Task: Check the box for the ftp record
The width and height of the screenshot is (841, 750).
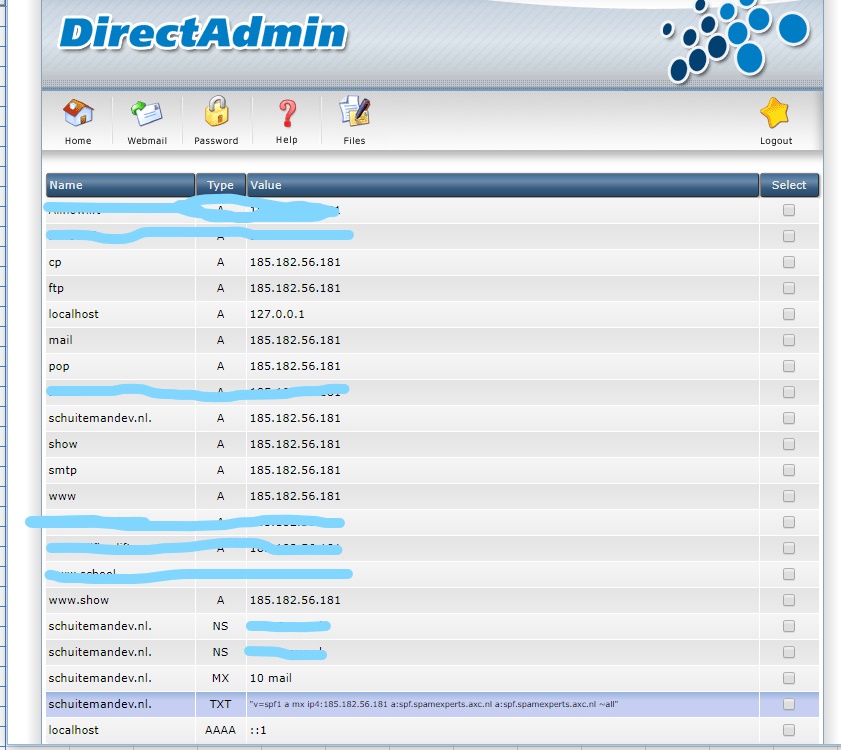Action: pyautogui.click(x=788, y=288)
